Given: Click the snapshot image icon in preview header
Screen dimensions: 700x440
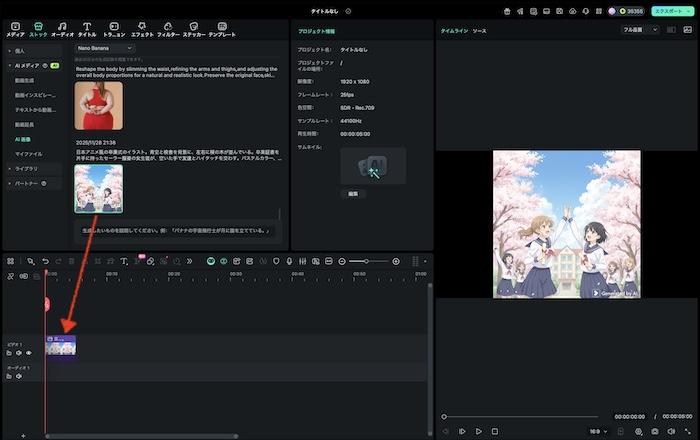Looking at the screenshot, I should pyautogui.click(x=688, y=30).
